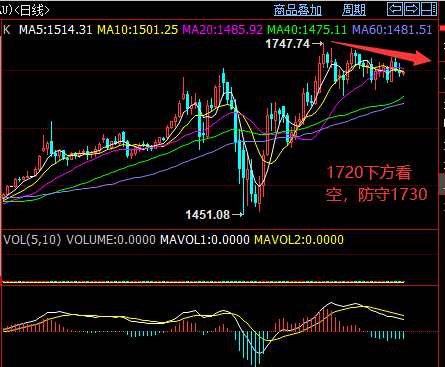The height and width of the screenshot is (367, 445).
Task: Click the VOLUME:0.0000 value
Action: coord(111,240)
